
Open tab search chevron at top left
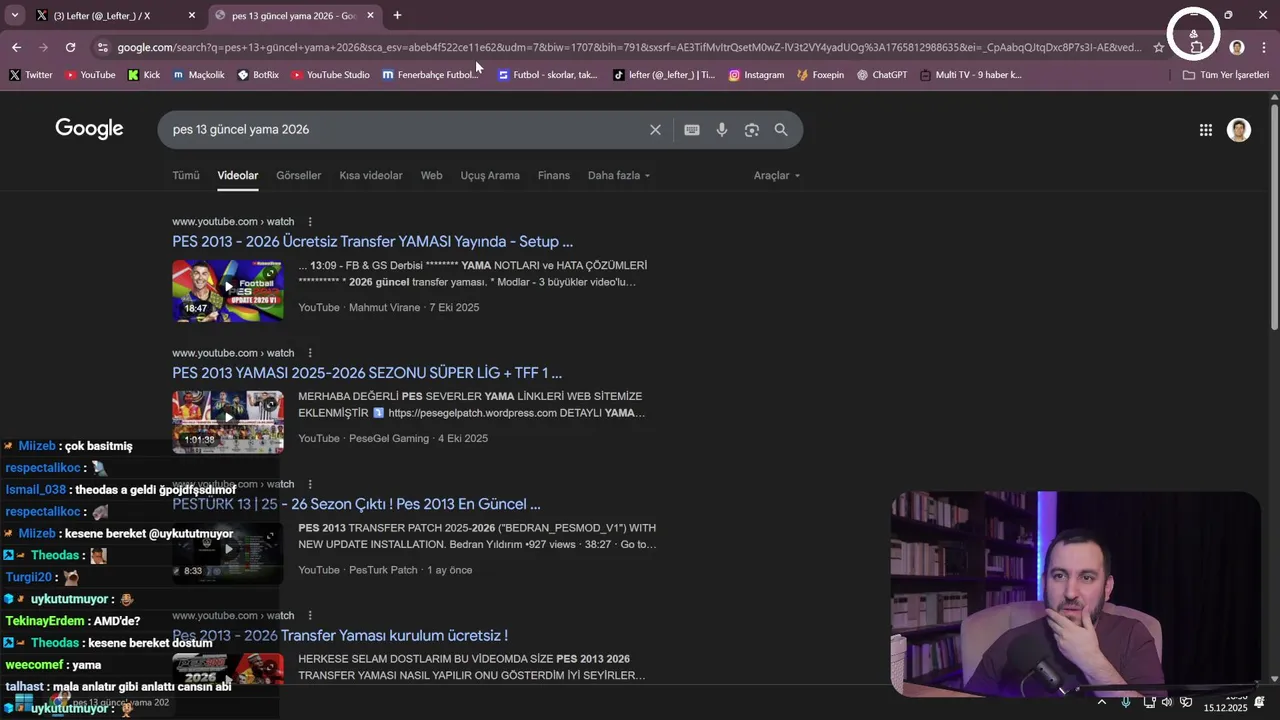pos(14,15)
